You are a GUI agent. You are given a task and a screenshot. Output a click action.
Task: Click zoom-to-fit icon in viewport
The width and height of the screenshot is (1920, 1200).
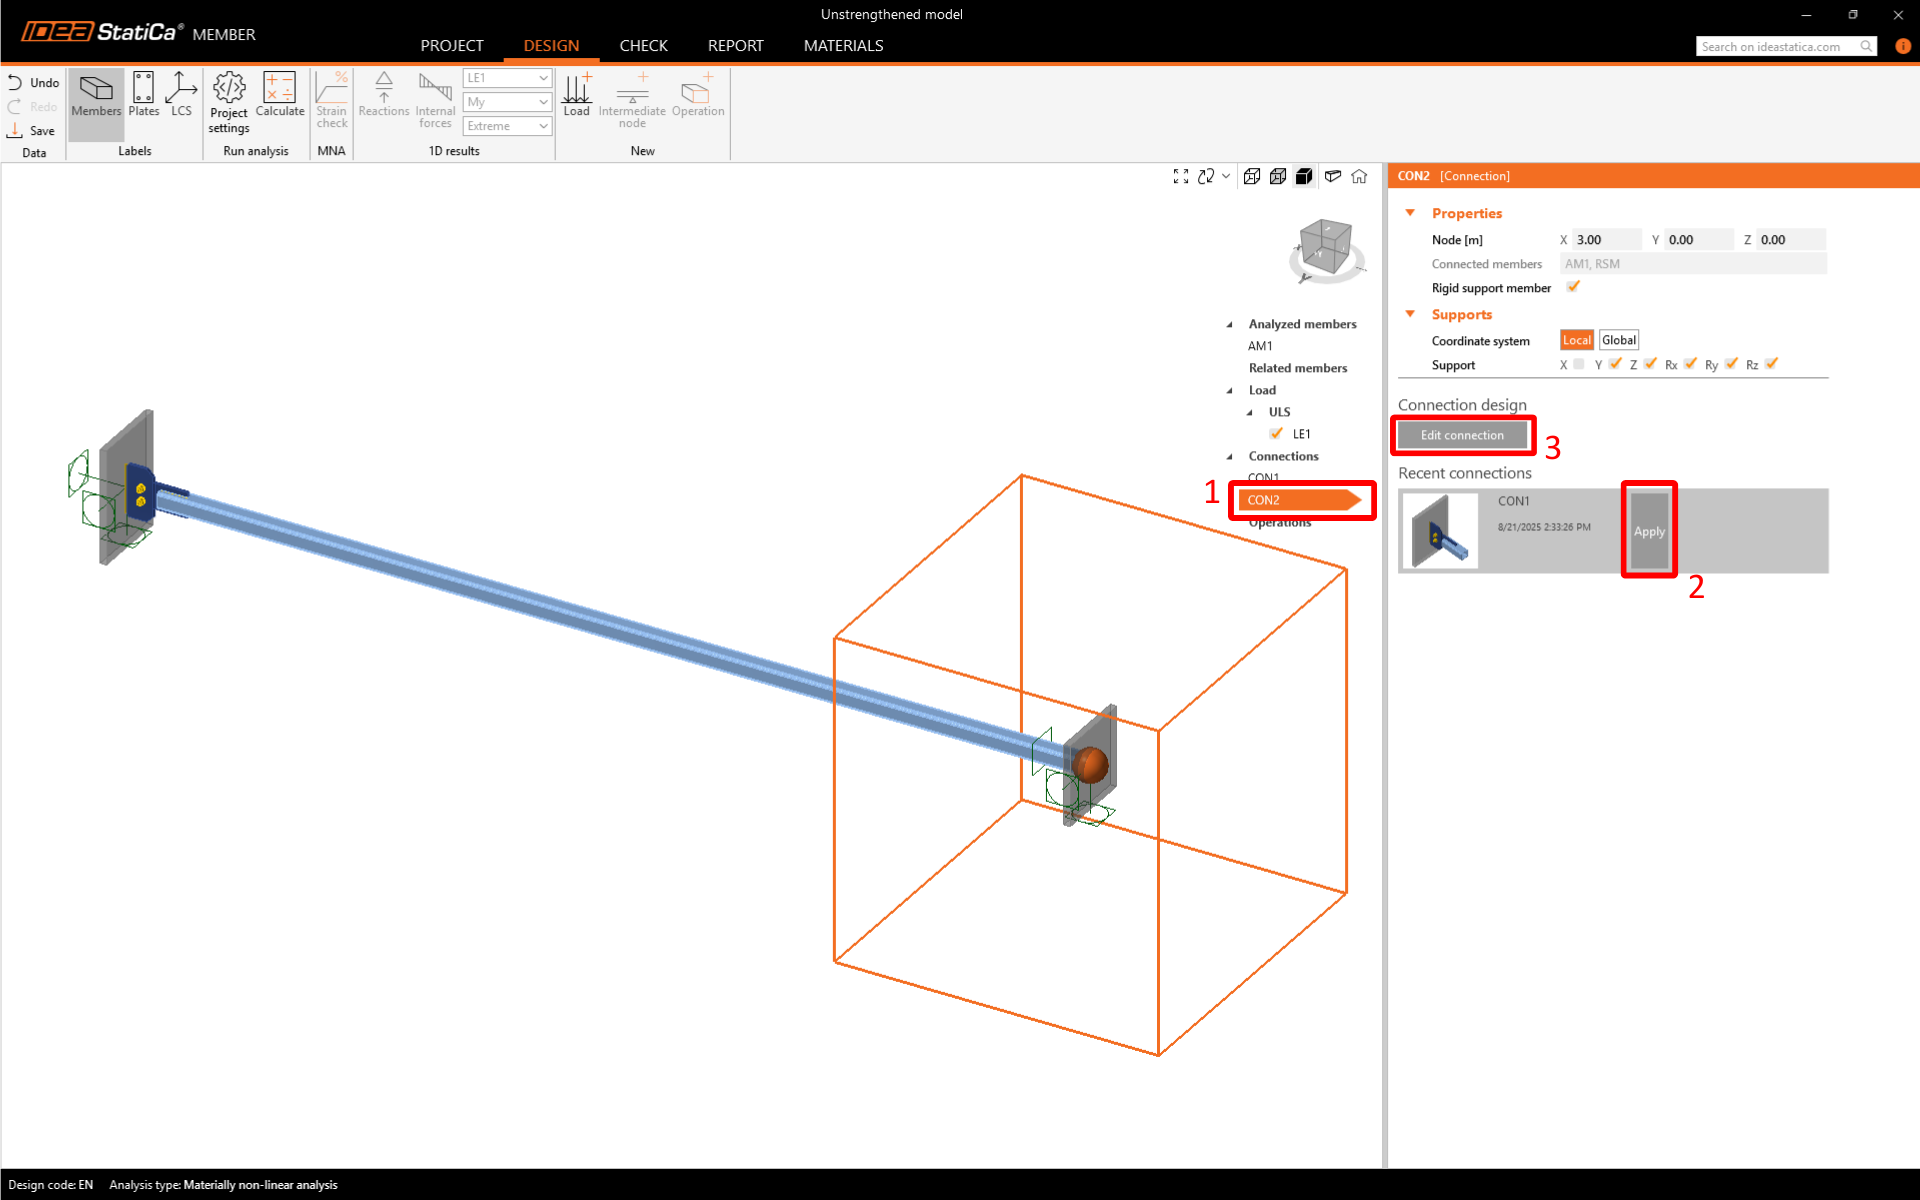(x=1181, y=176)
